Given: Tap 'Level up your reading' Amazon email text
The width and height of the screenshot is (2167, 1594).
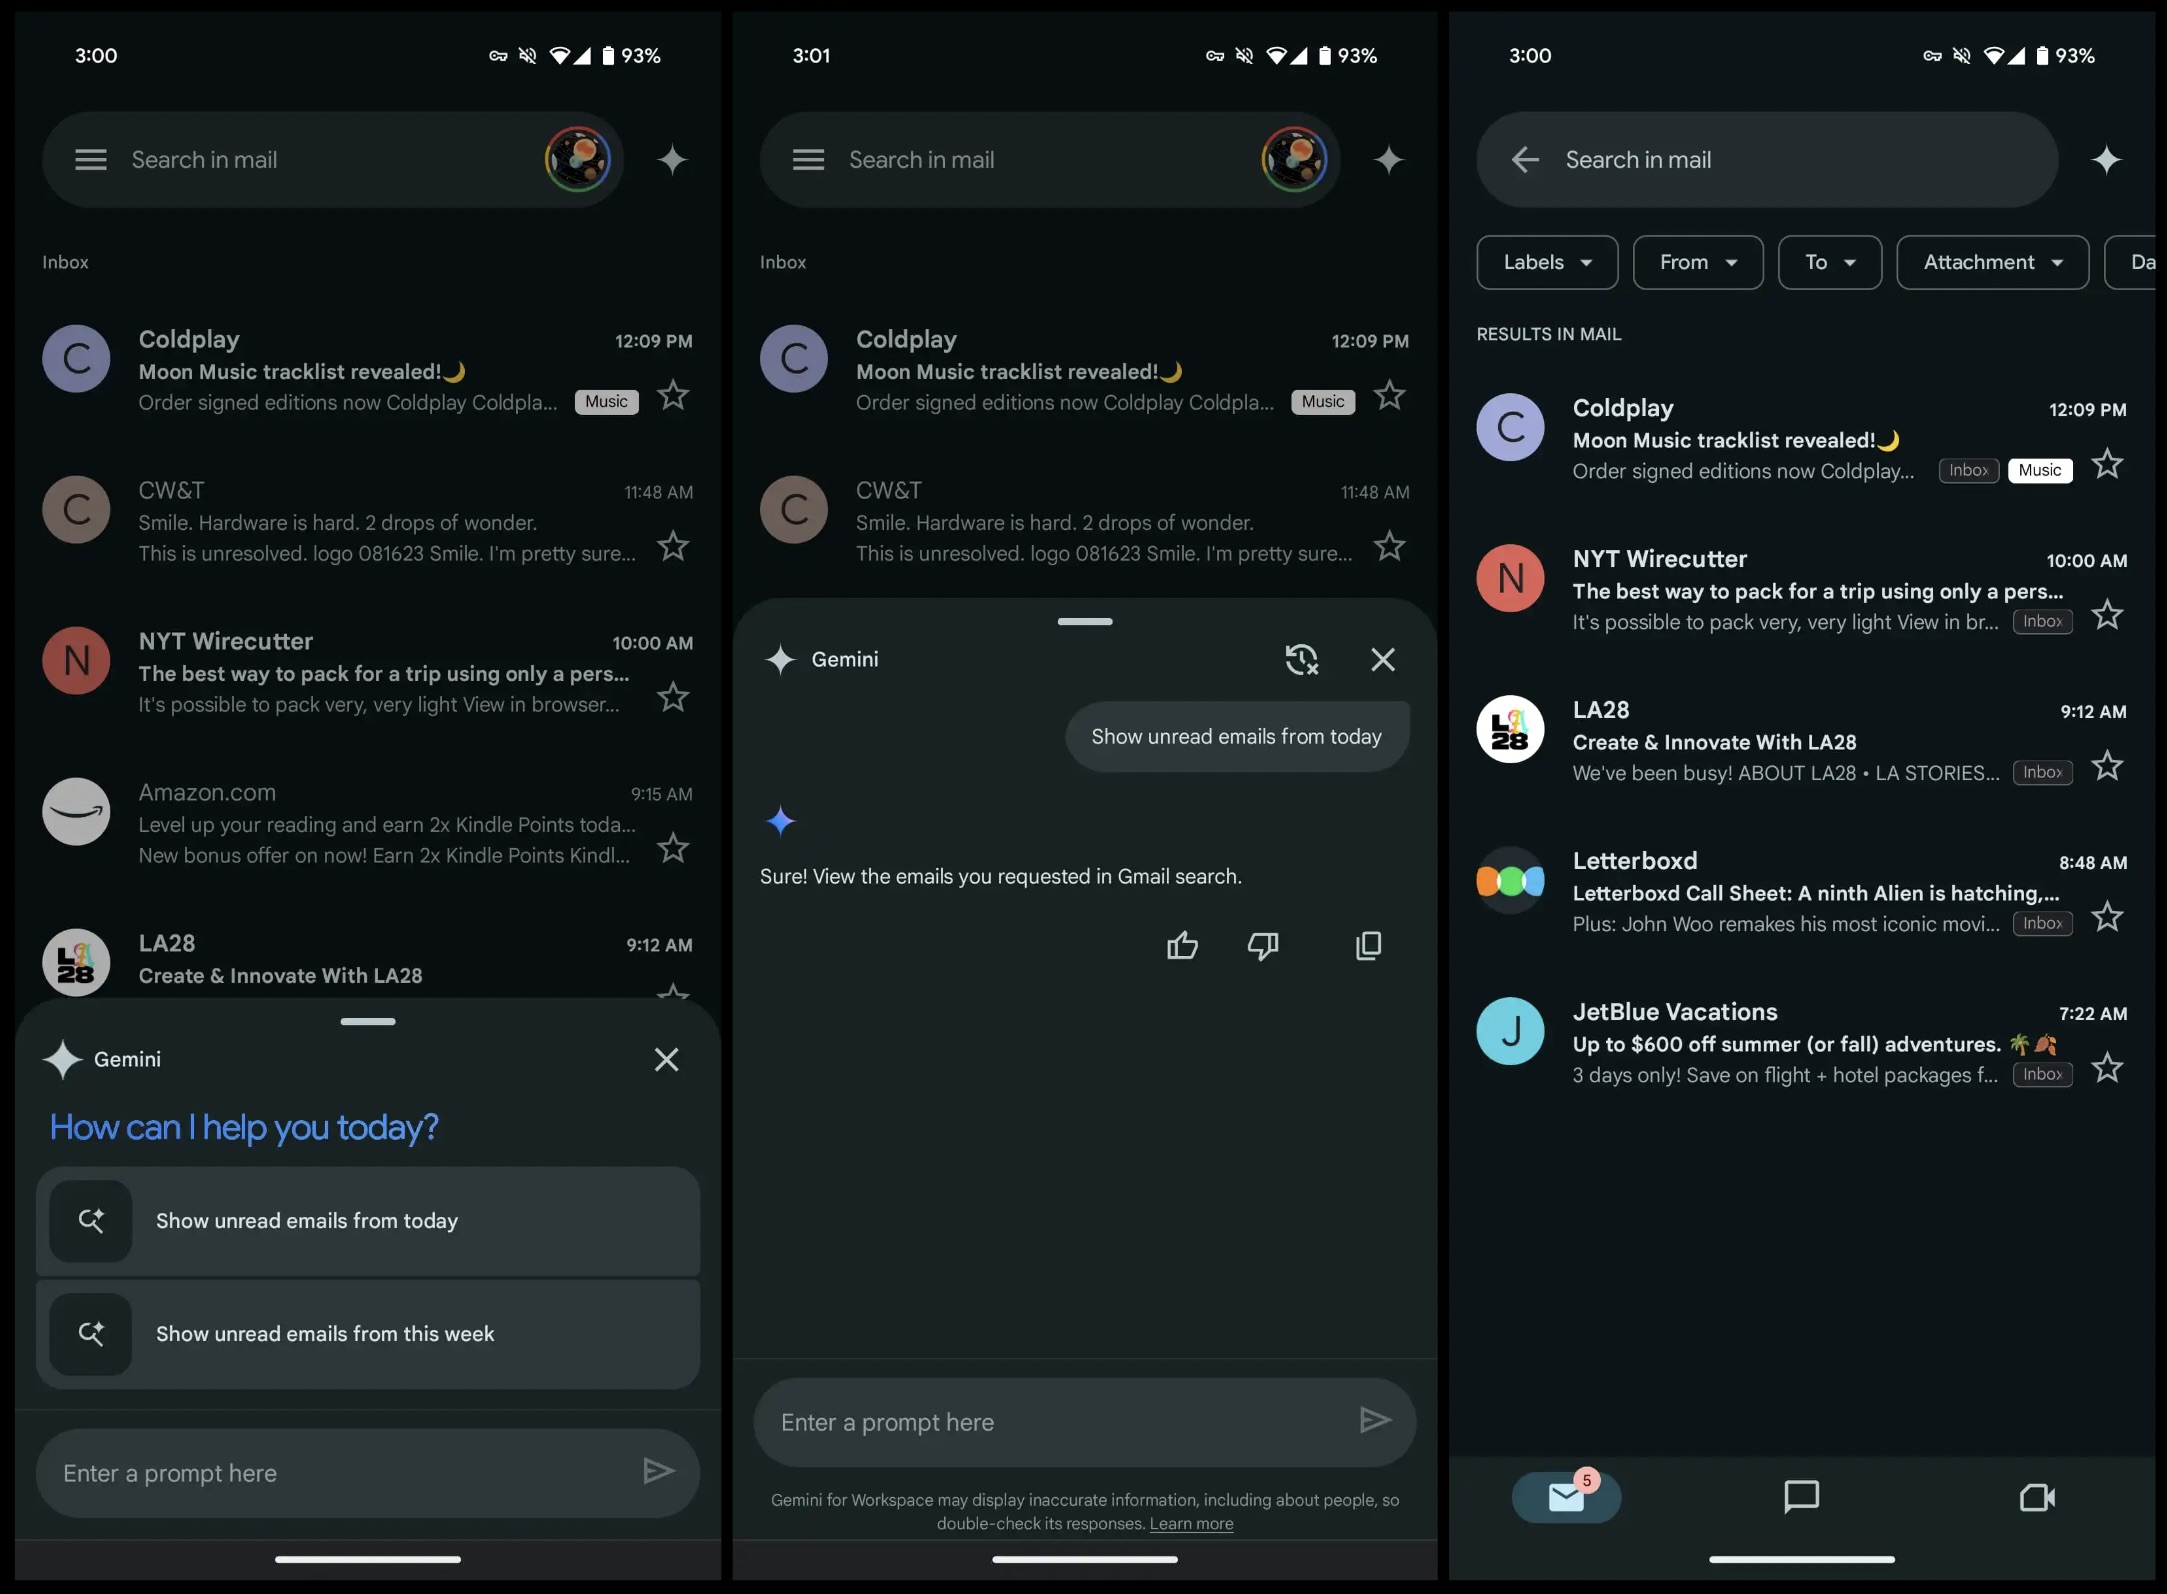Looking at the screenshot, I should pos(386,825).
